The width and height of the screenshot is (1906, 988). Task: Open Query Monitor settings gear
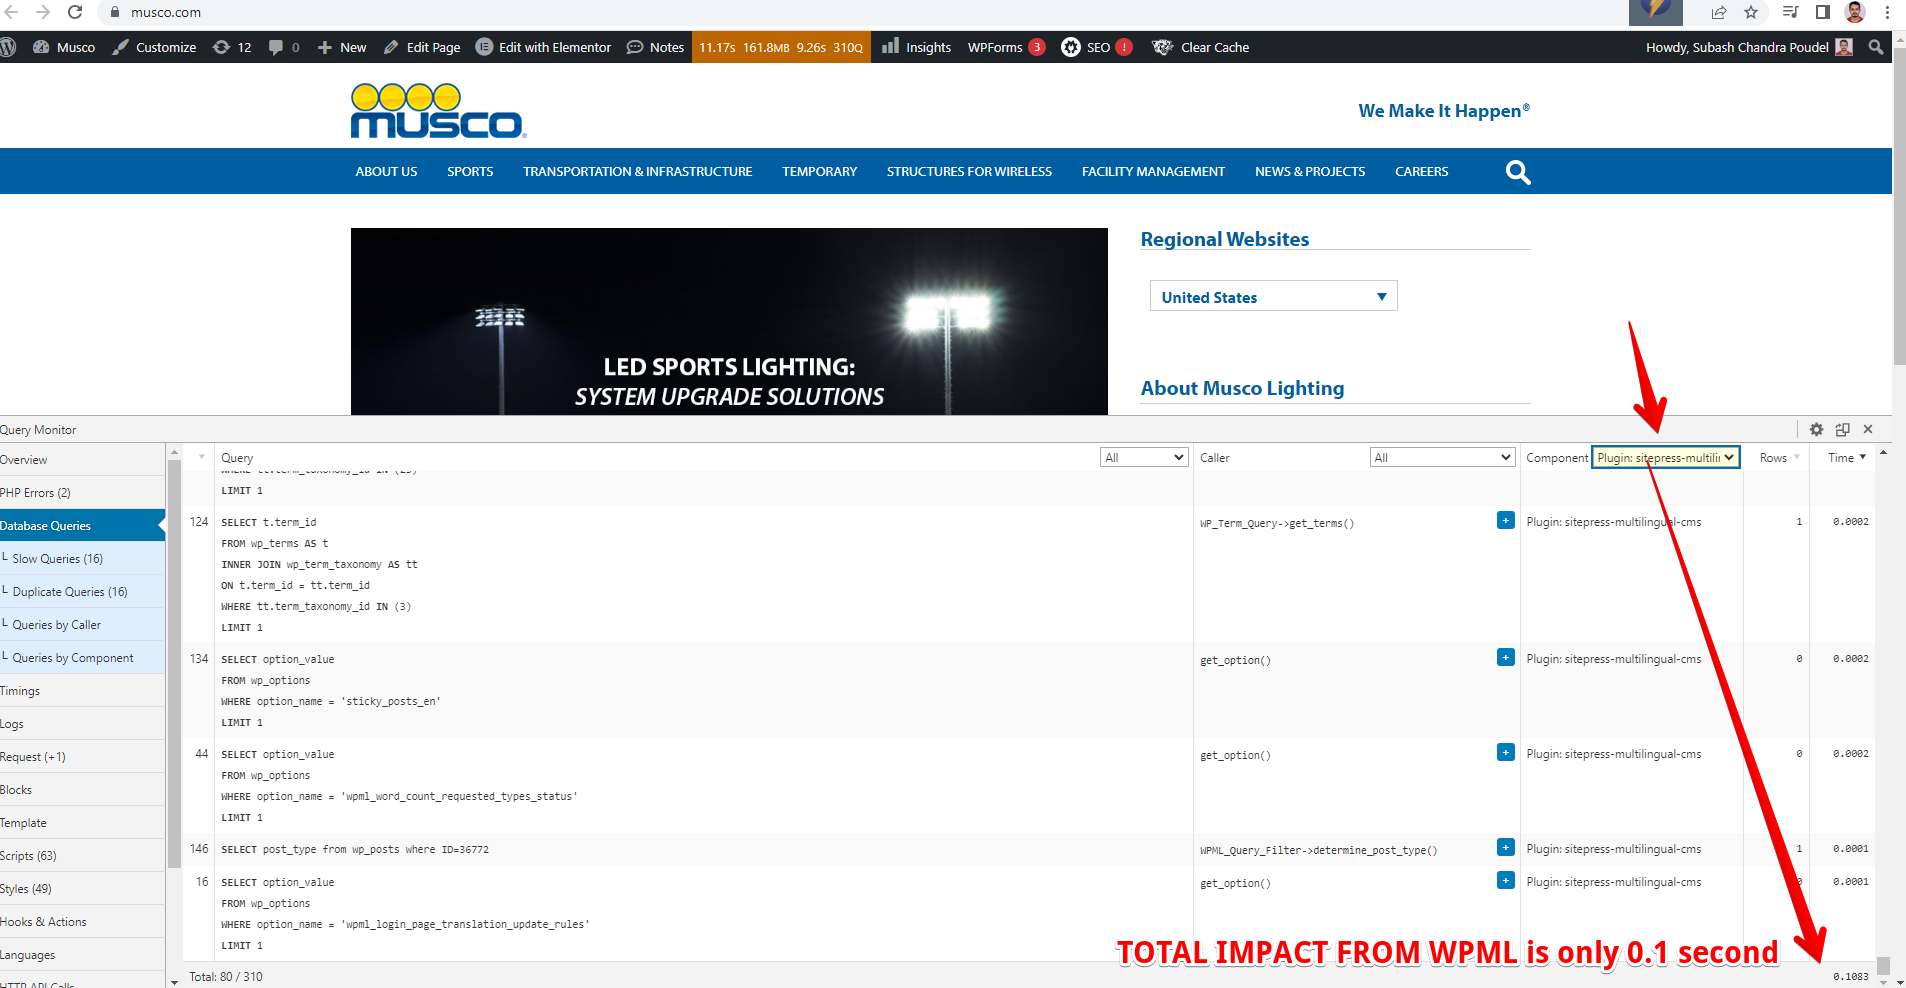coord(1816,429)
